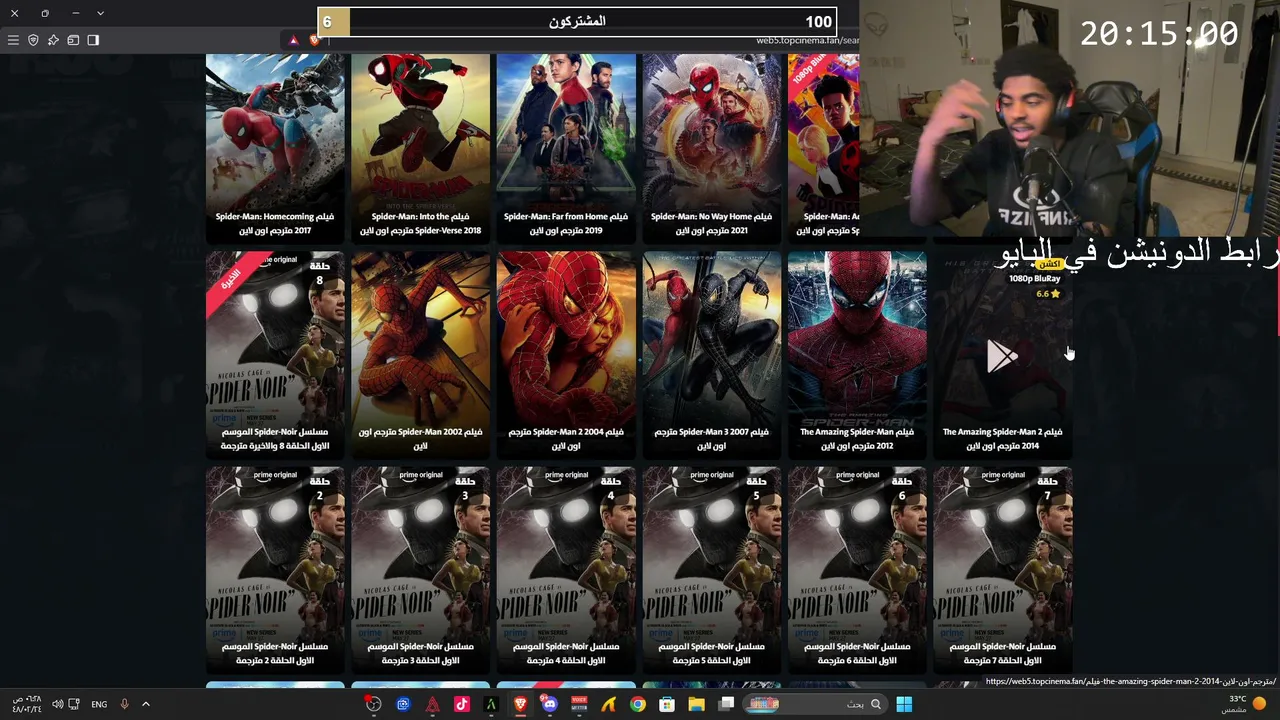The height and width of the screenshot is (720, 1280).
Task: Open Brave Shields lion icon in address bar
Action: pos(314,40)
